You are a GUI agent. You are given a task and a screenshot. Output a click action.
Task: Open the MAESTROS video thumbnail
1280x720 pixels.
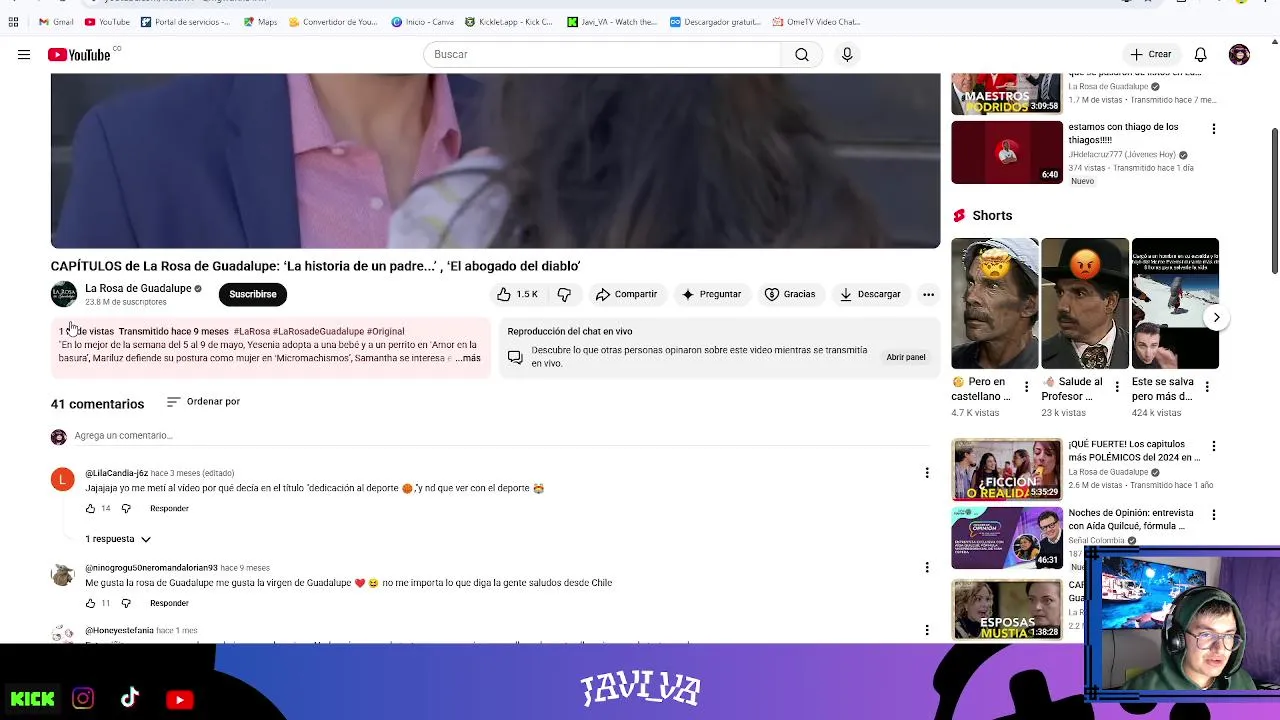click(1007, 94)
